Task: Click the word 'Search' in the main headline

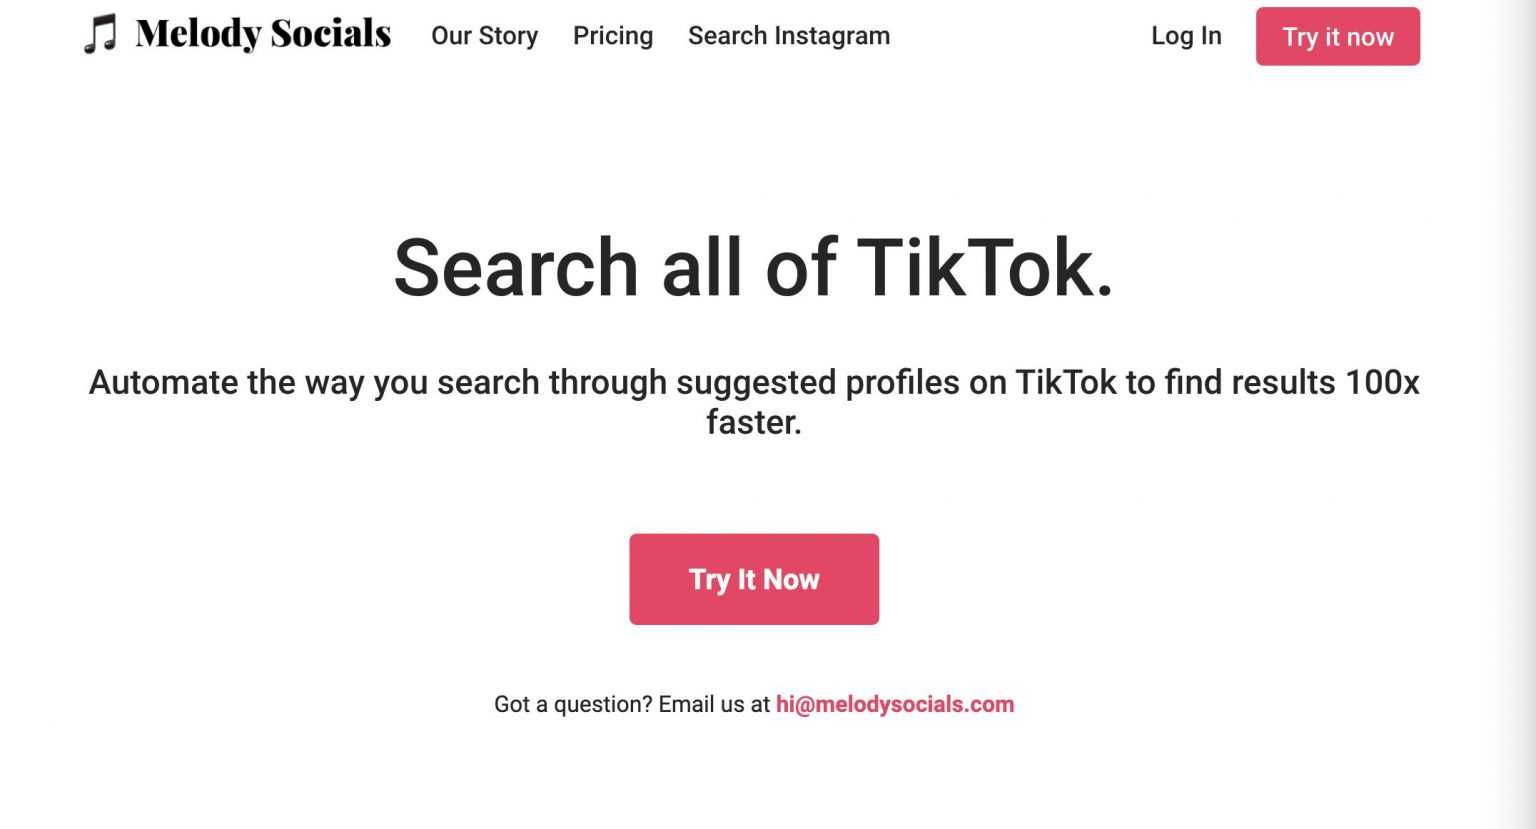Action: (x=515, y=267)
